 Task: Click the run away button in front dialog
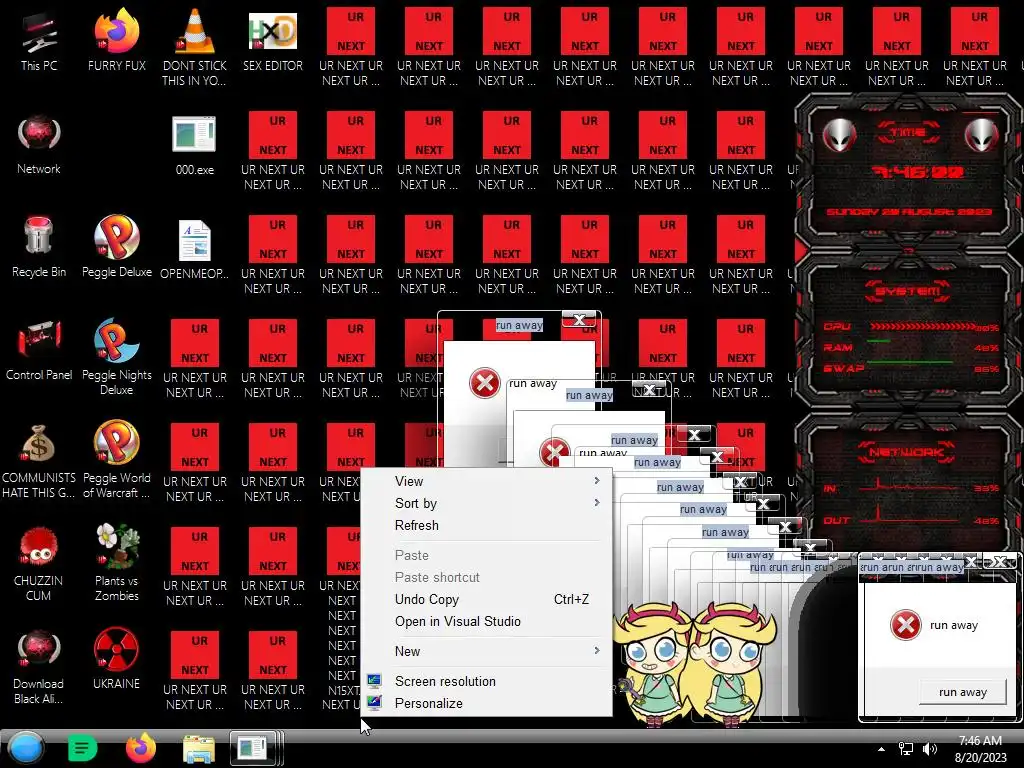963,692
